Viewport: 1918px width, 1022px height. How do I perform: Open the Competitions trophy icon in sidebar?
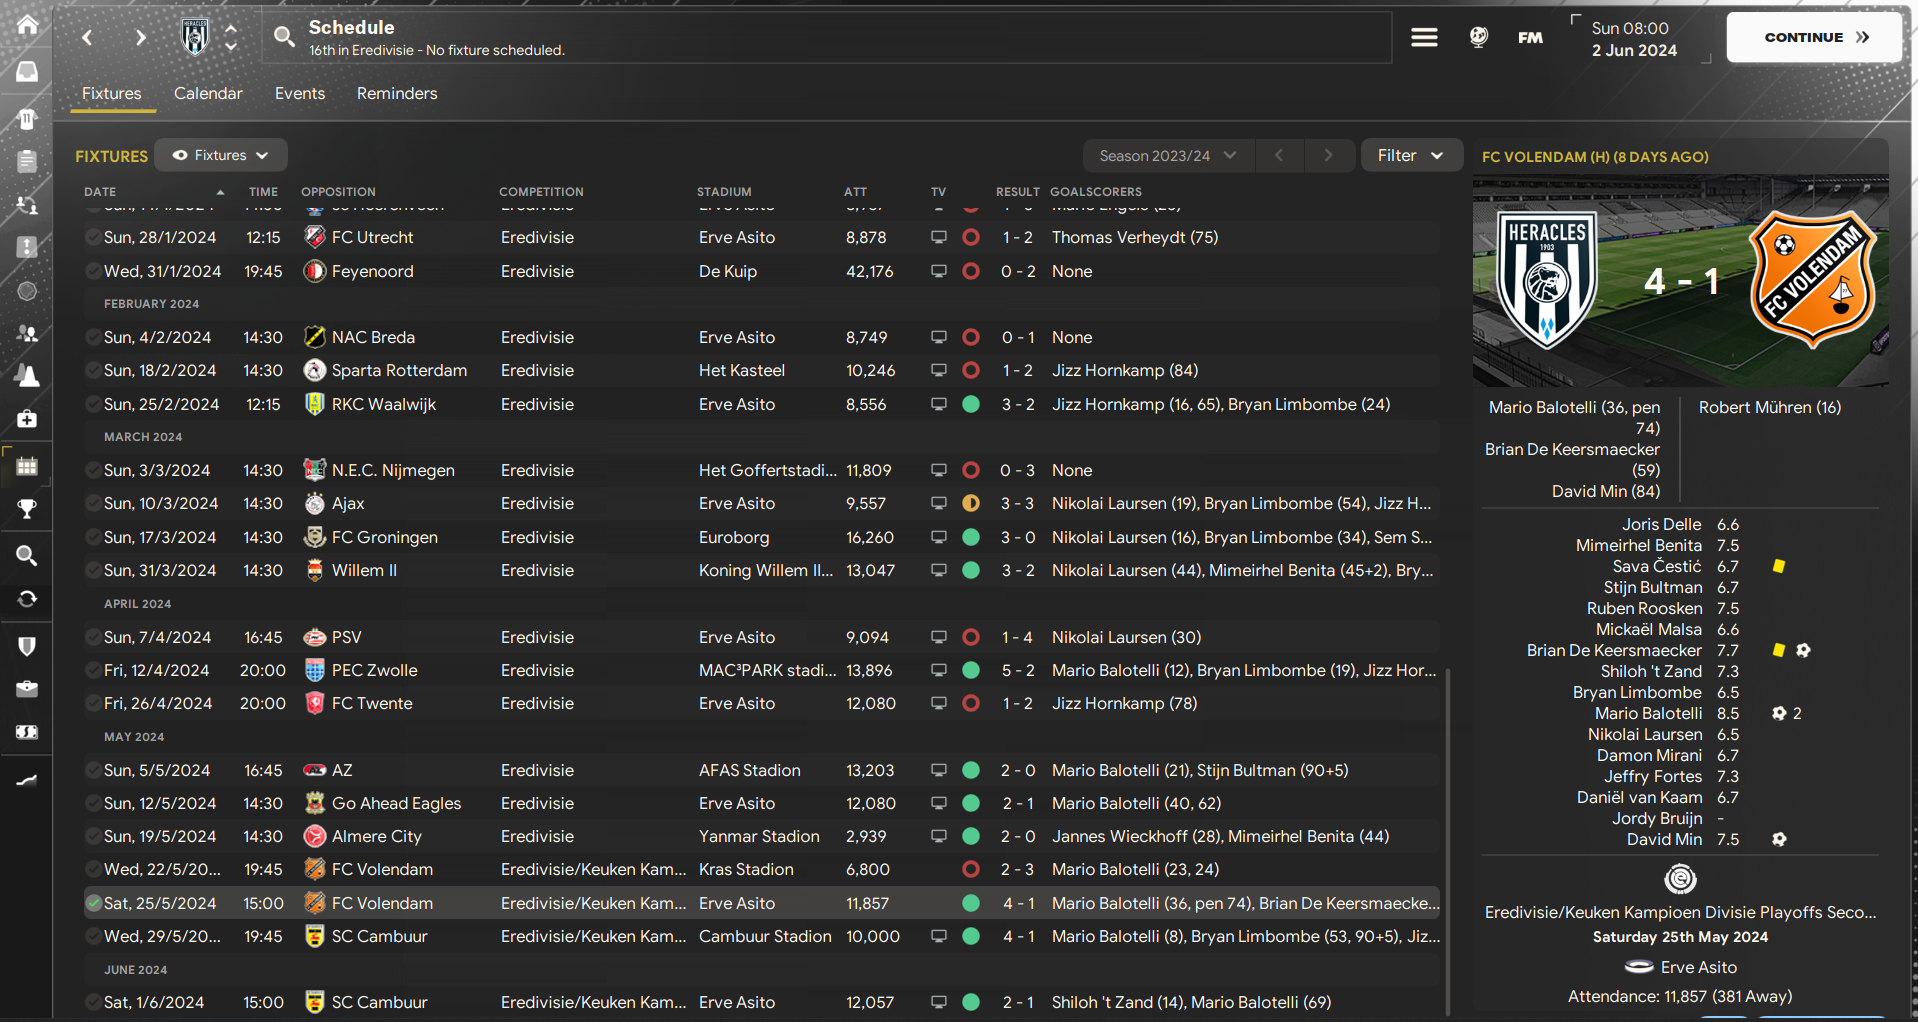coord(27,509)
